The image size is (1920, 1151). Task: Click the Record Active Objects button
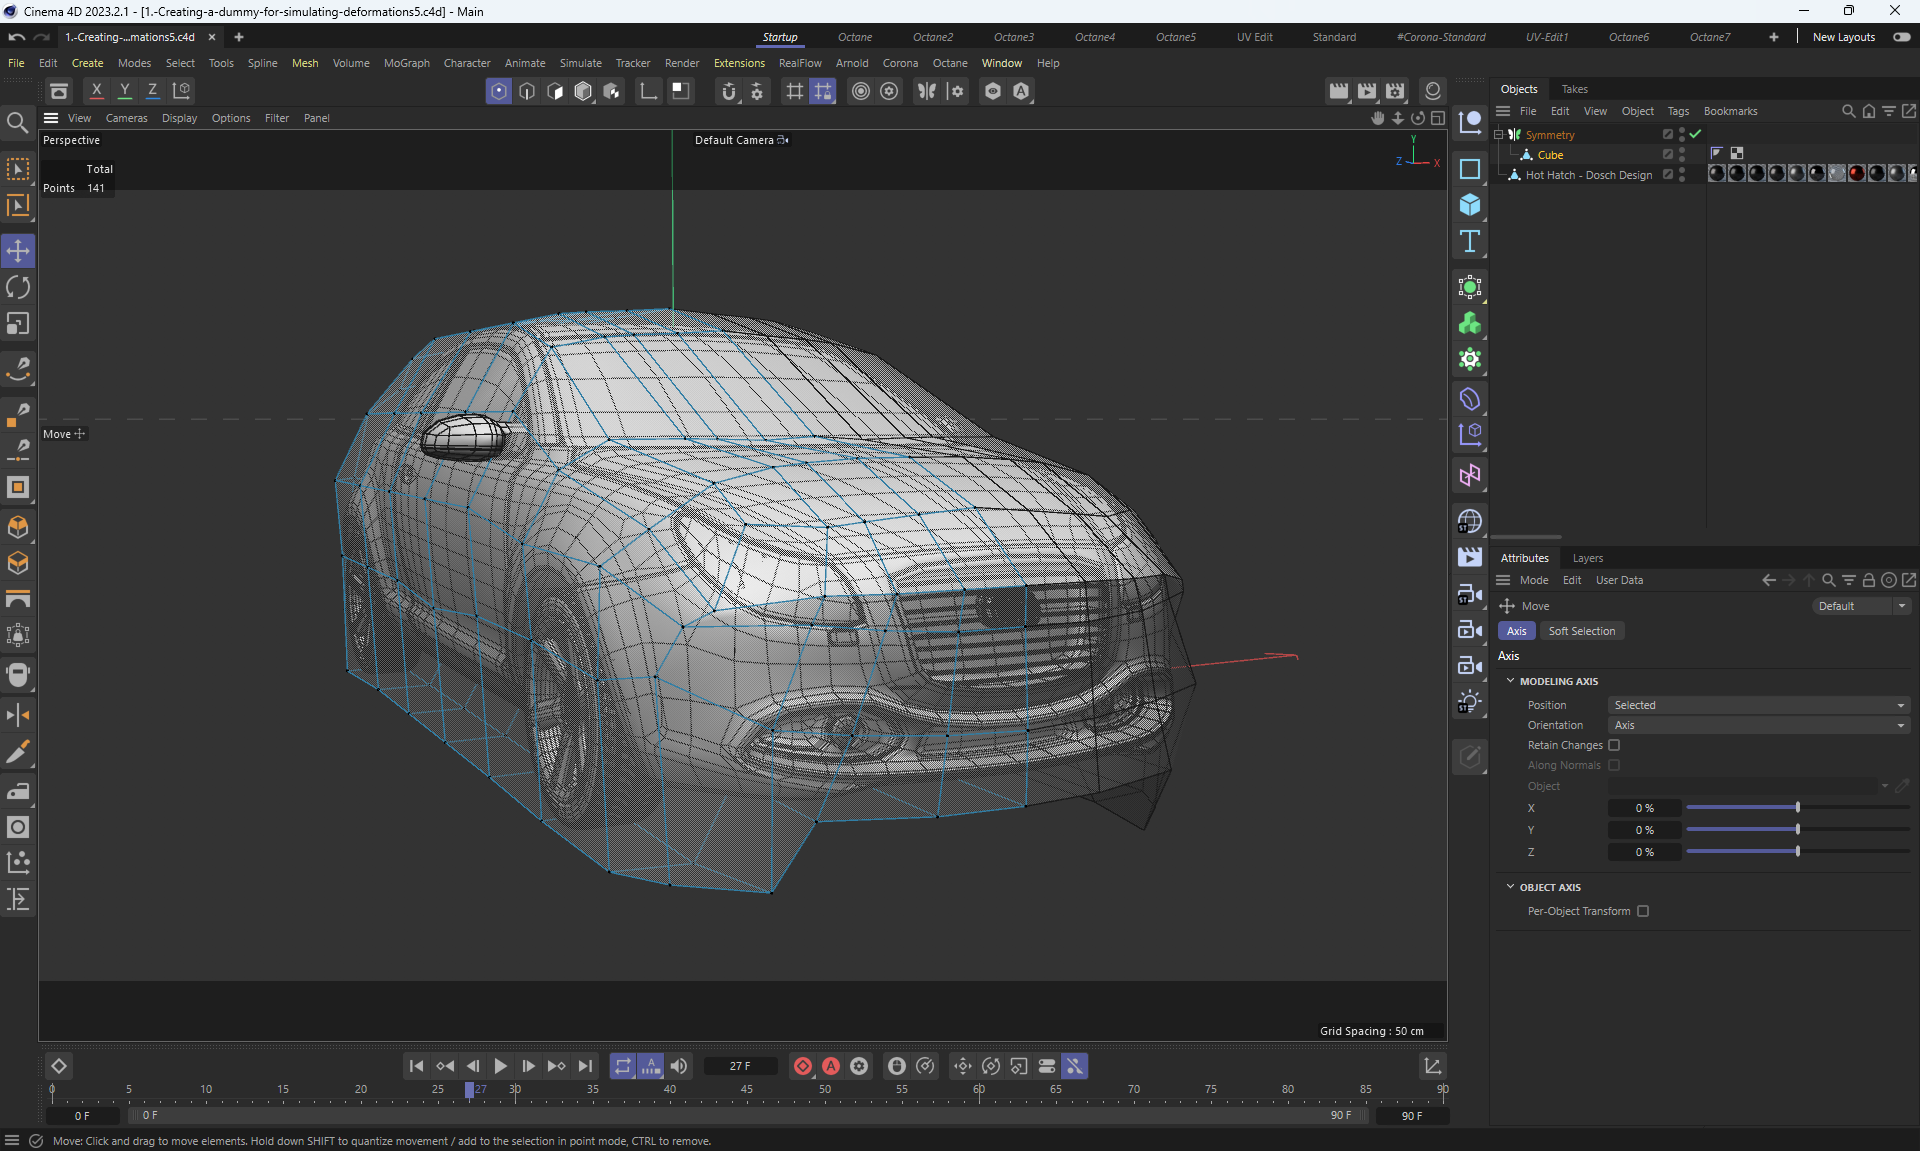pos(802,1066)
